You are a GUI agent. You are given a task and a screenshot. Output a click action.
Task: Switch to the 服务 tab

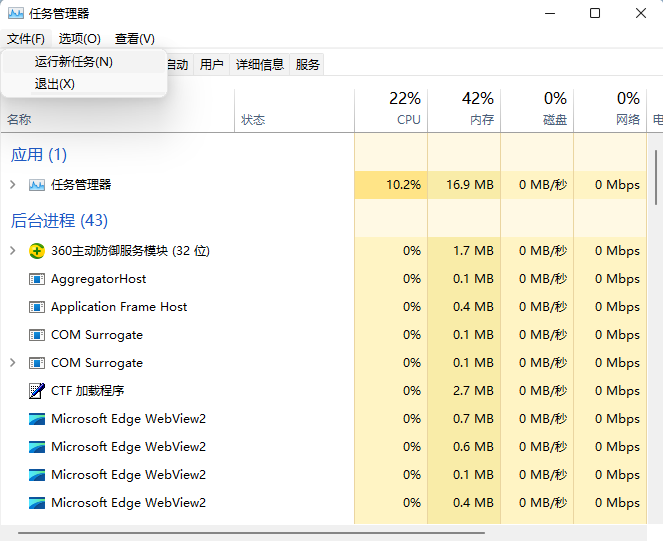pos(307,65)
